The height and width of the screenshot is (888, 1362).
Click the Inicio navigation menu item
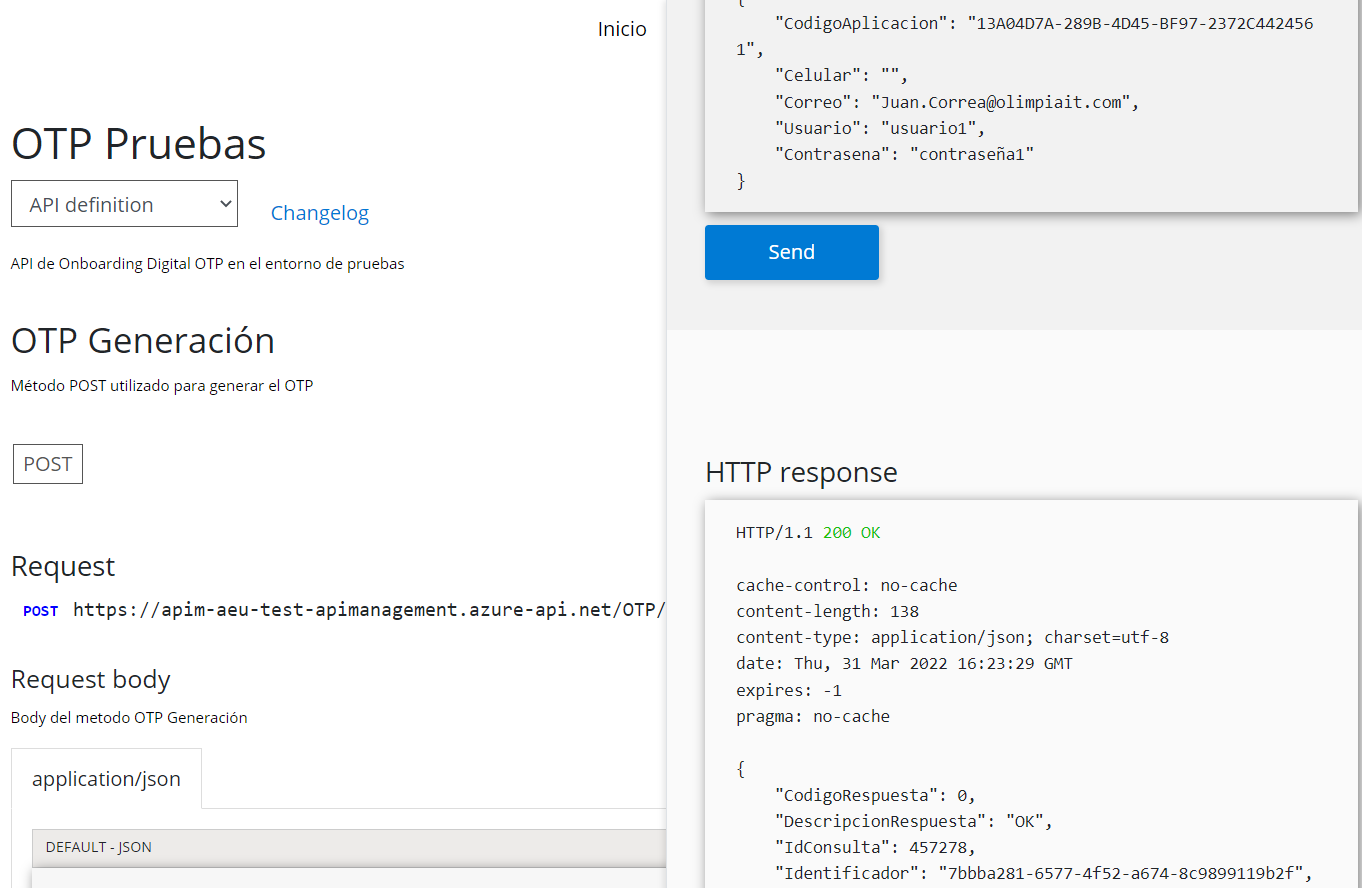622,29
